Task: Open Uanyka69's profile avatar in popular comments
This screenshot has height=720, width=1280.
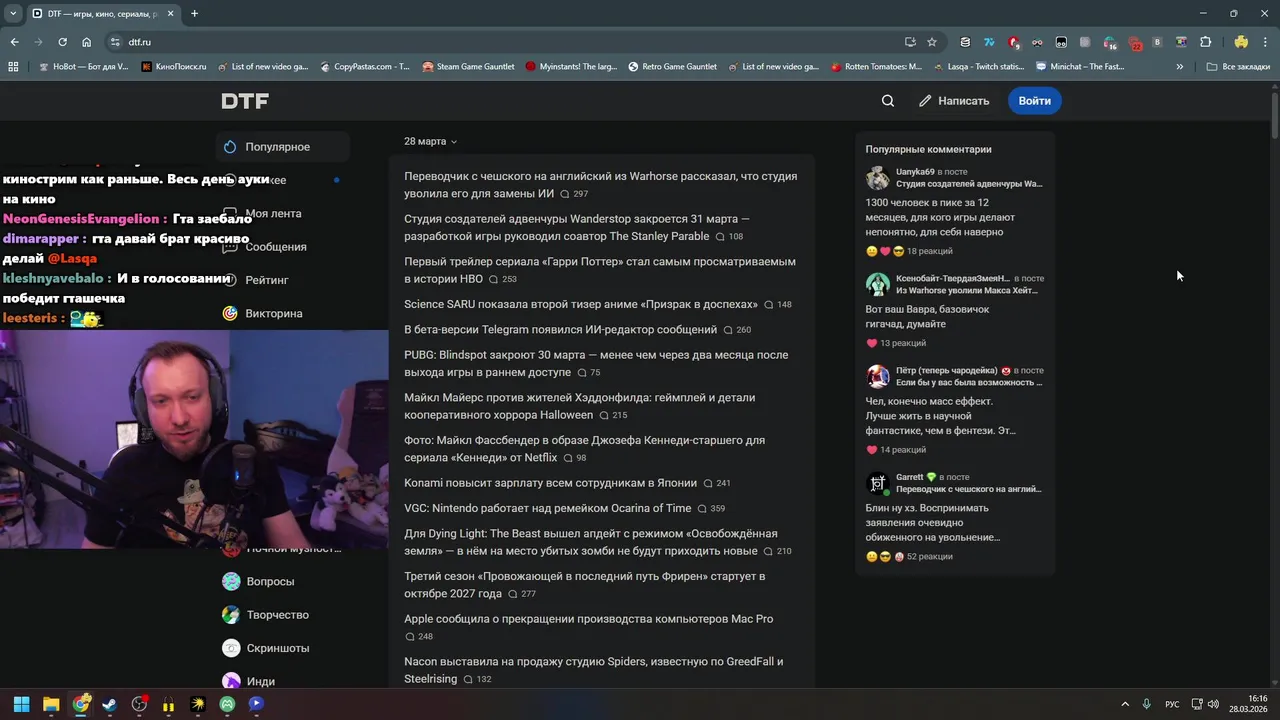Action: click(x=878, y=178)
